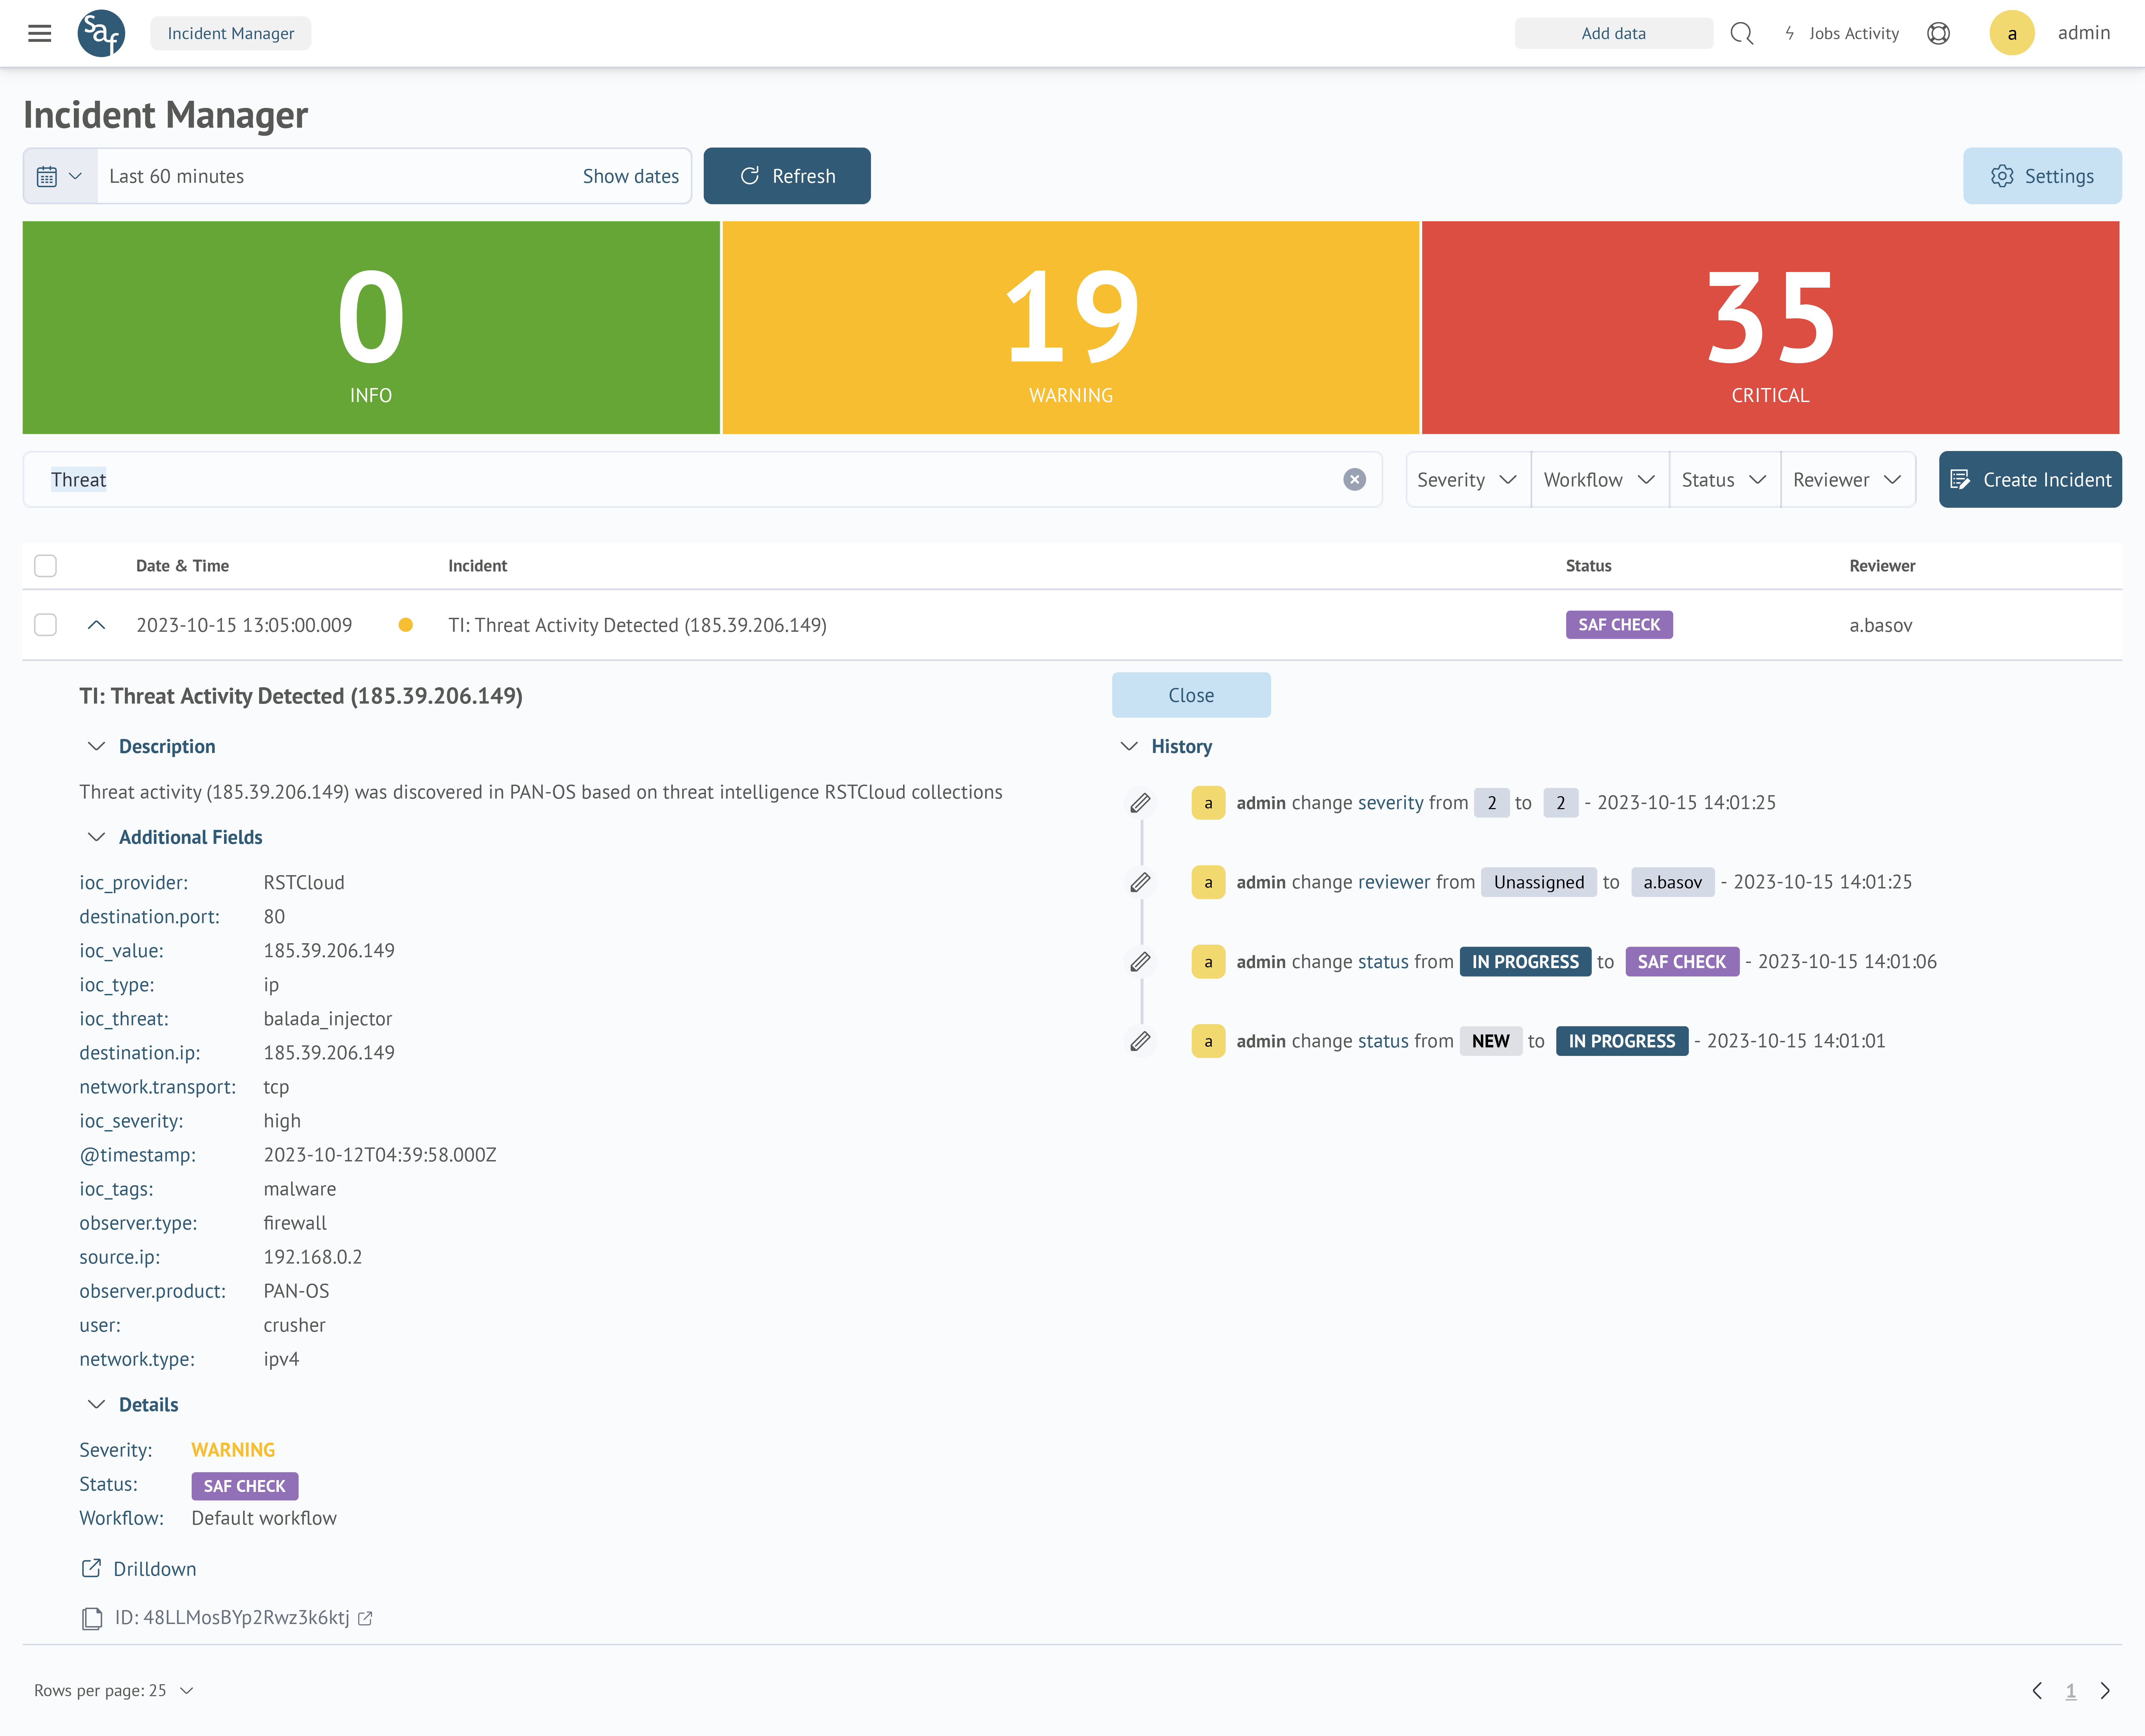Click the SAF logo icon
The image size is (2145, 1736).
[101, 33]
